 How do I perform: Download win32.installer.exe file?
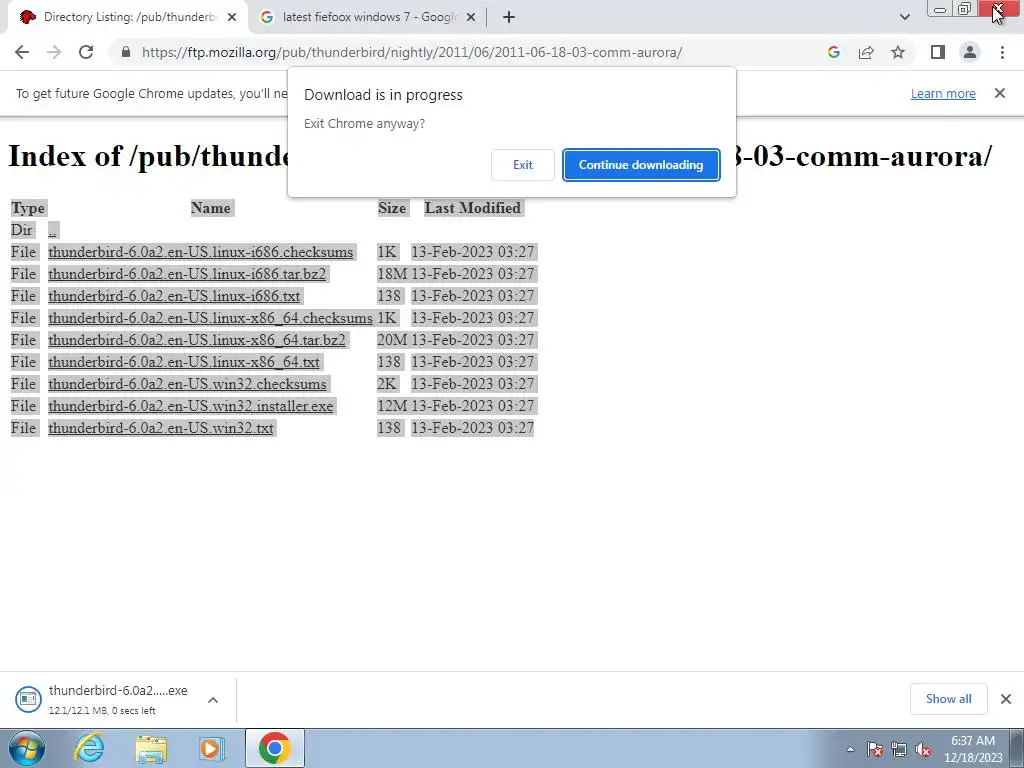pos(191,406)
